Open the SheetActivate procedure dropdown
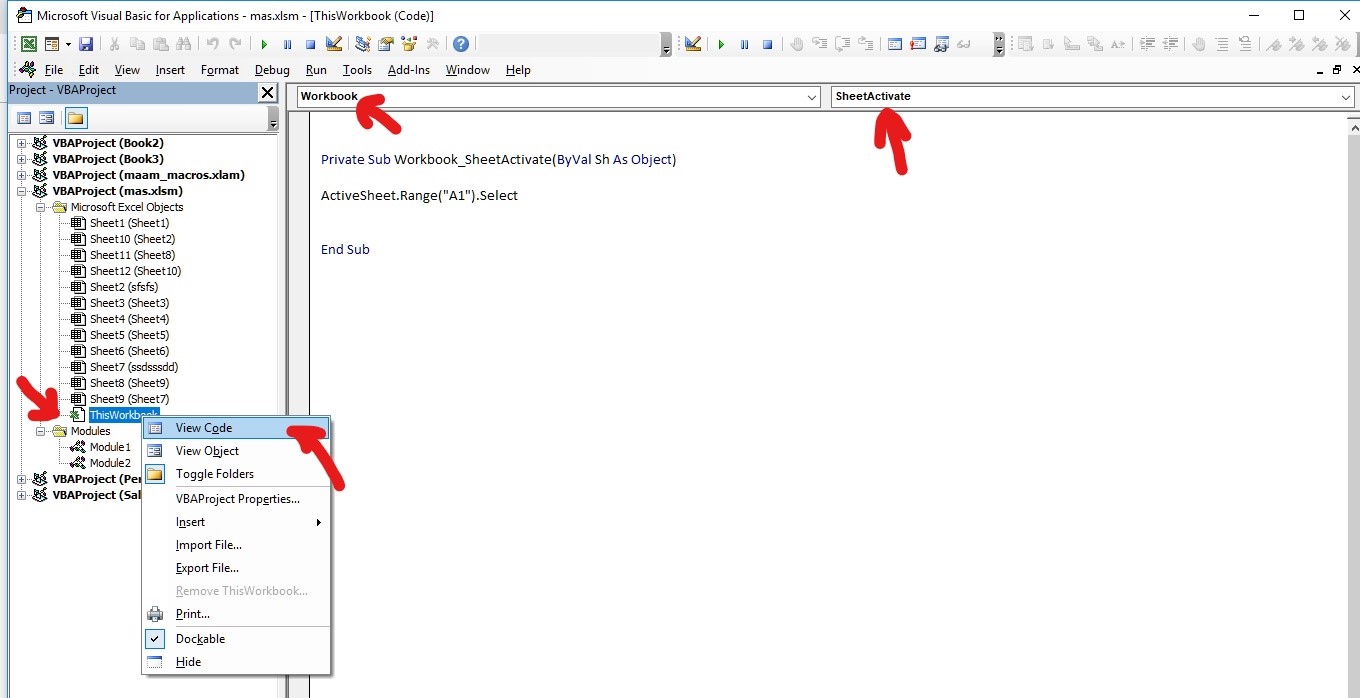This screenshot has height=698, width=1360. [x=1346, y=97]
